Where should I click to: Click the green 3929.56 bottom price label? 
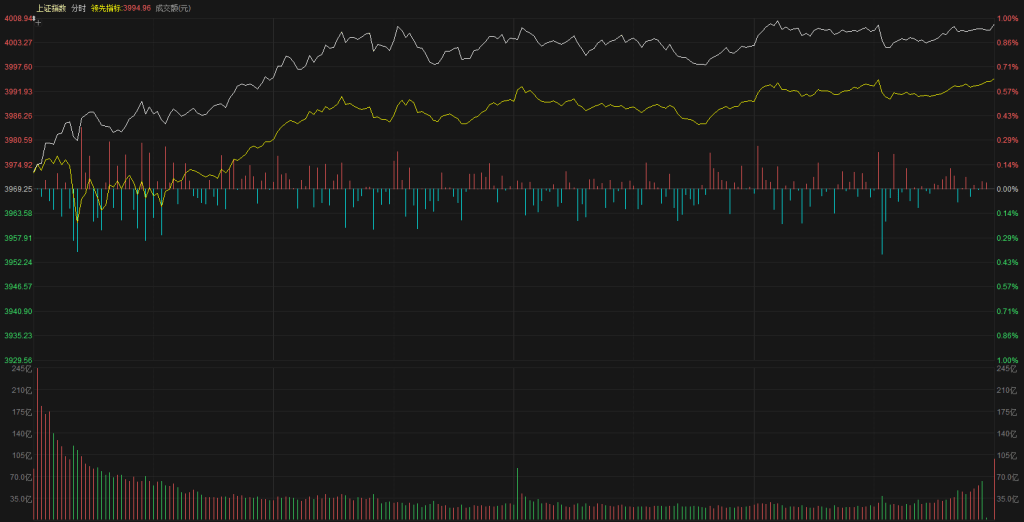18,360
